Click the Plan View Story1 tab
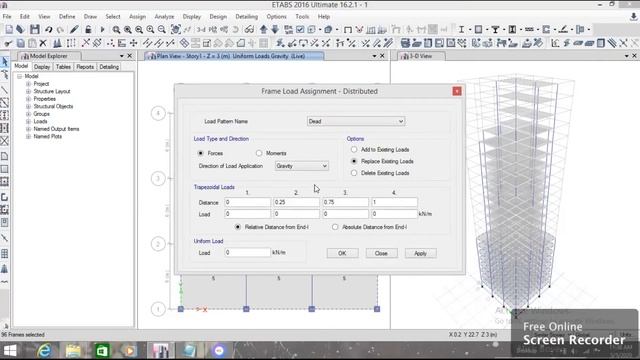The height and width of the screenshot is (360, 640). [x=235, y=56]
